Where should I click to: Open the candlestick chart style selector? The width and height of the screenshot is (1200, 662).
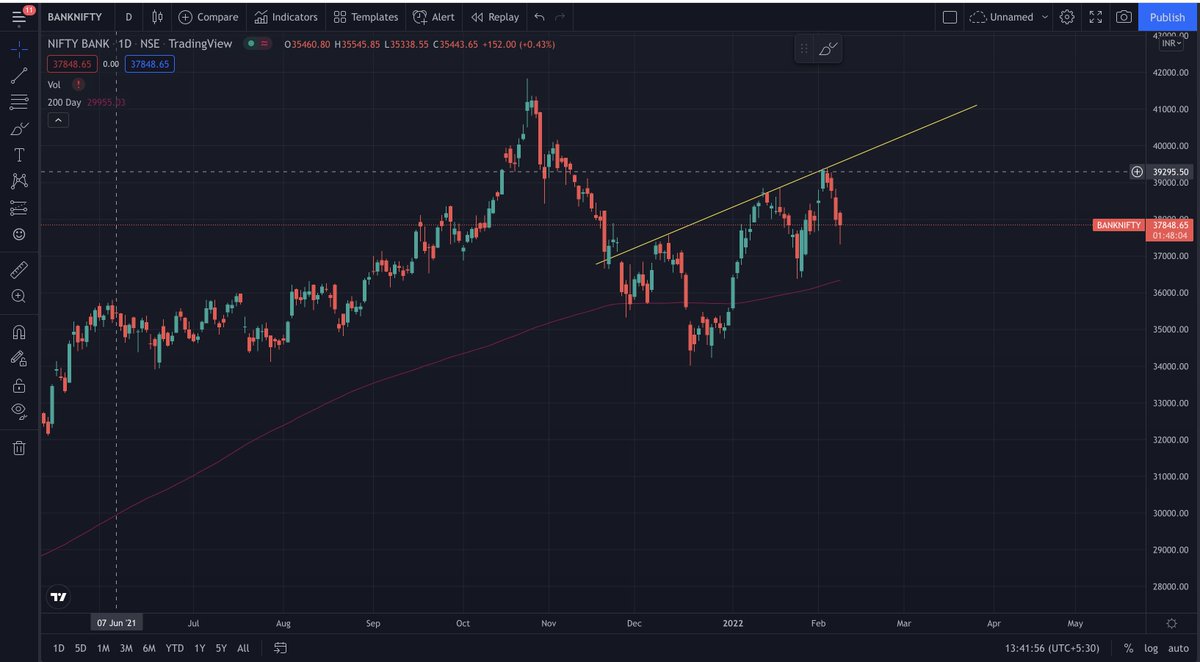coord(157,17)
